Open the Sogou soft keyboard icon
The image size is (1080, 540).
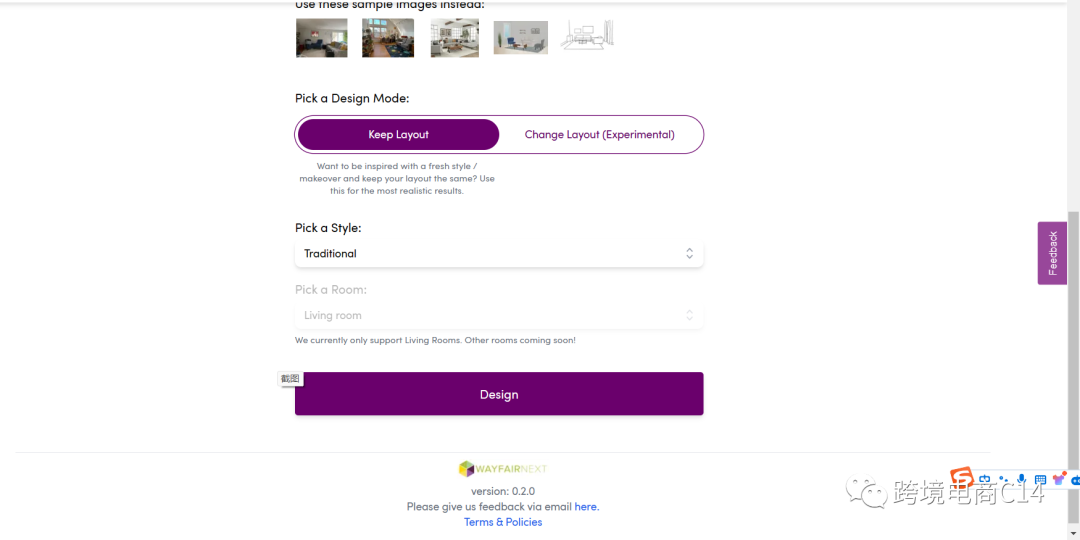tap(1040, 480)
